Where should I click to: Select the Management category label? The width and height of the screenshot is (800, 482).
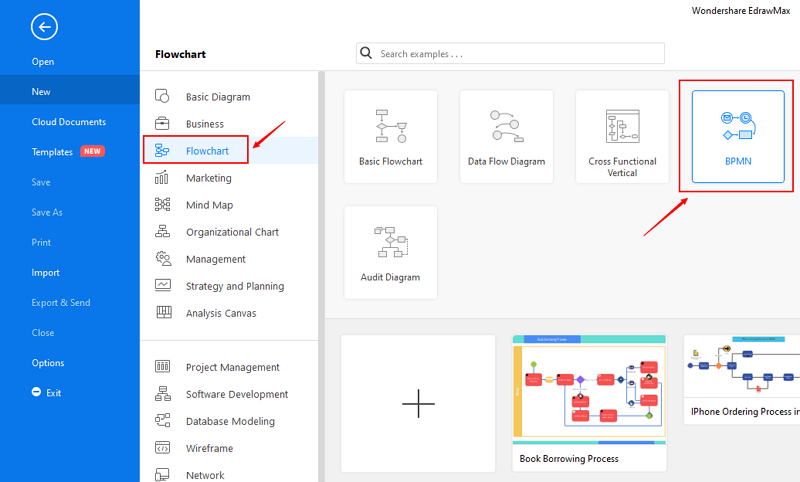pos(216,259)
